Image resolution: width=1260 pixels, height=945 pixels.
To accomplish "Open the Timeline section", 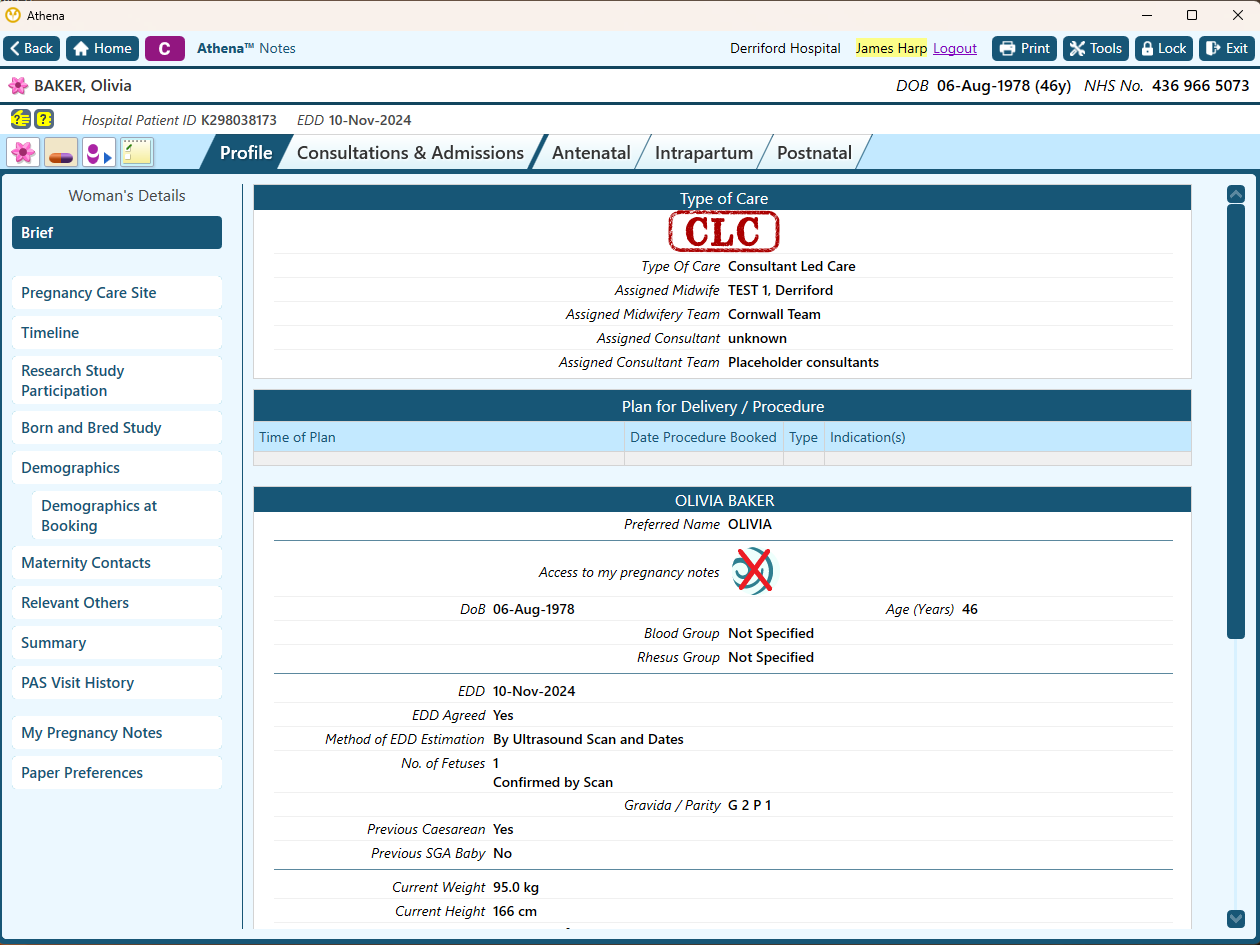I will [117, 333].
